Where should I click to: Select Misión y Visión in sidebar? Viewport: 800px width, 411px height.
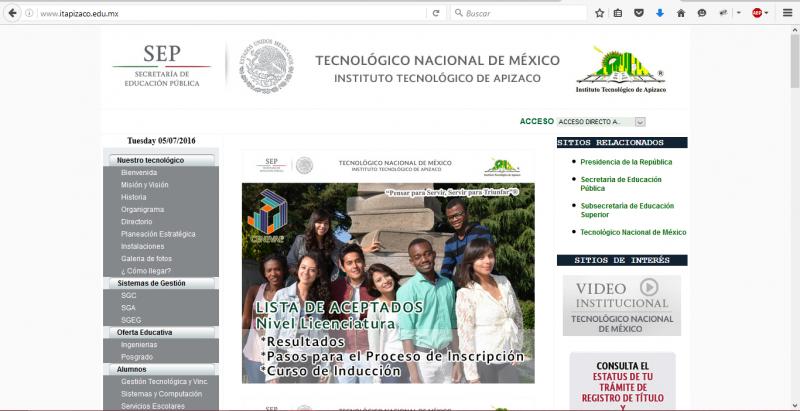coord(145,185)
